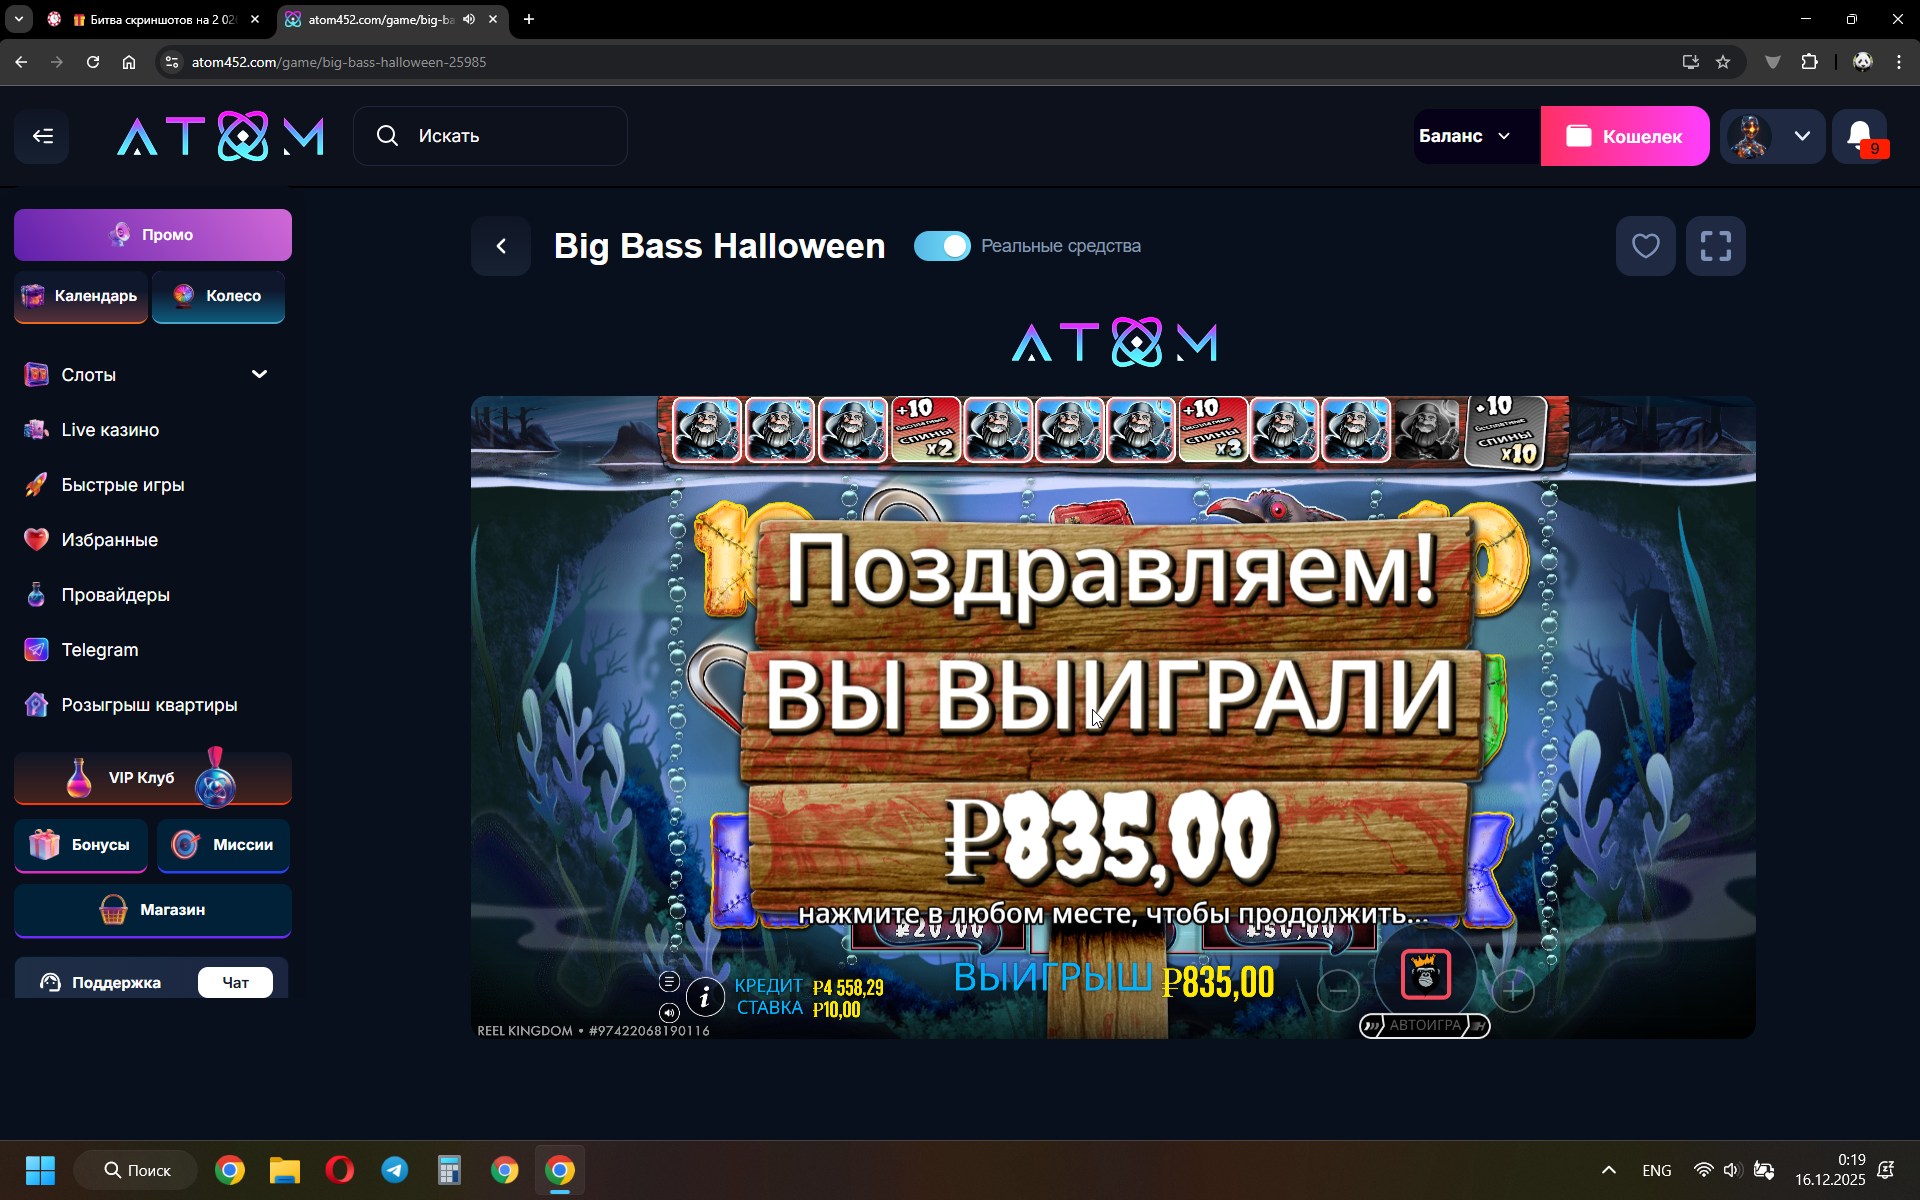Click the game info "i" icon

pyautogui.click(x=705, y=997)
